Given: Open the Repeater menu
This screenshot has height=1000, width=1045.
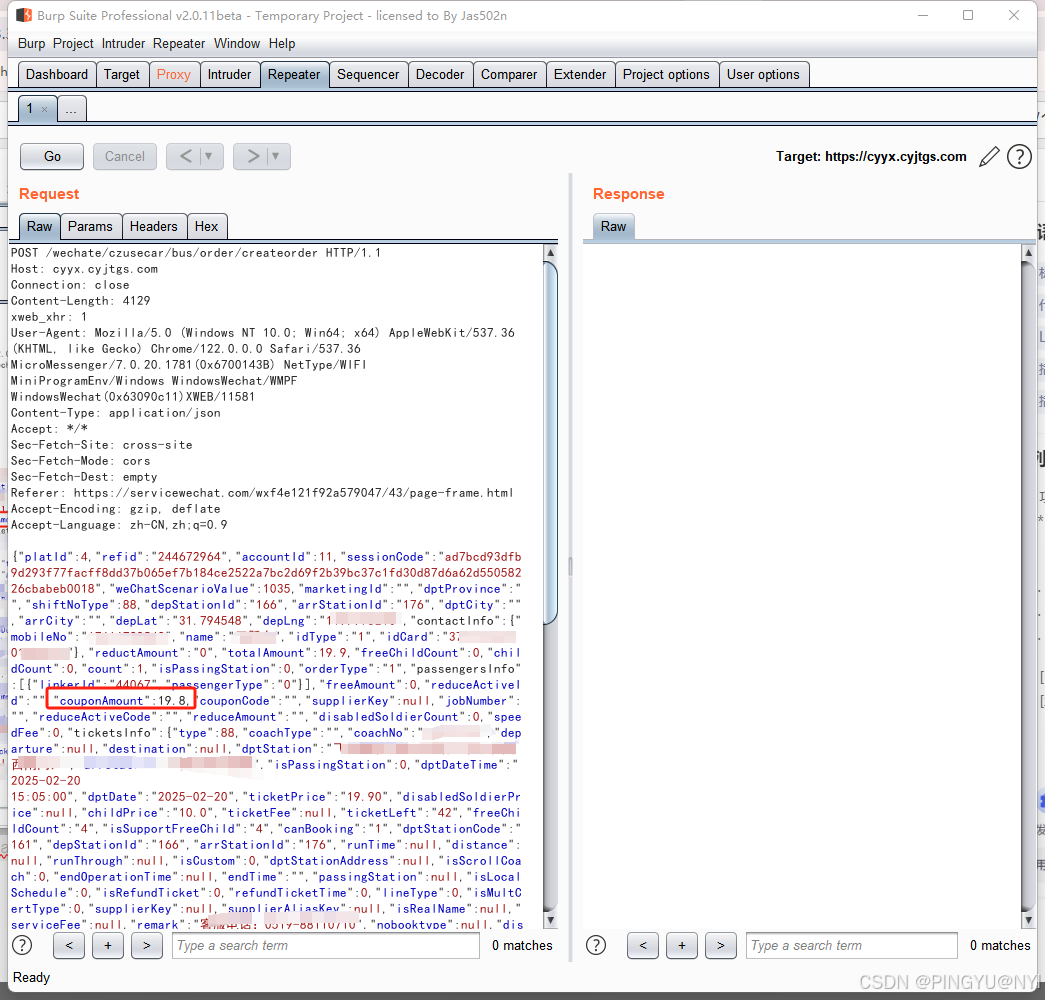Looking at the screenshot, I should coord(179,43).
